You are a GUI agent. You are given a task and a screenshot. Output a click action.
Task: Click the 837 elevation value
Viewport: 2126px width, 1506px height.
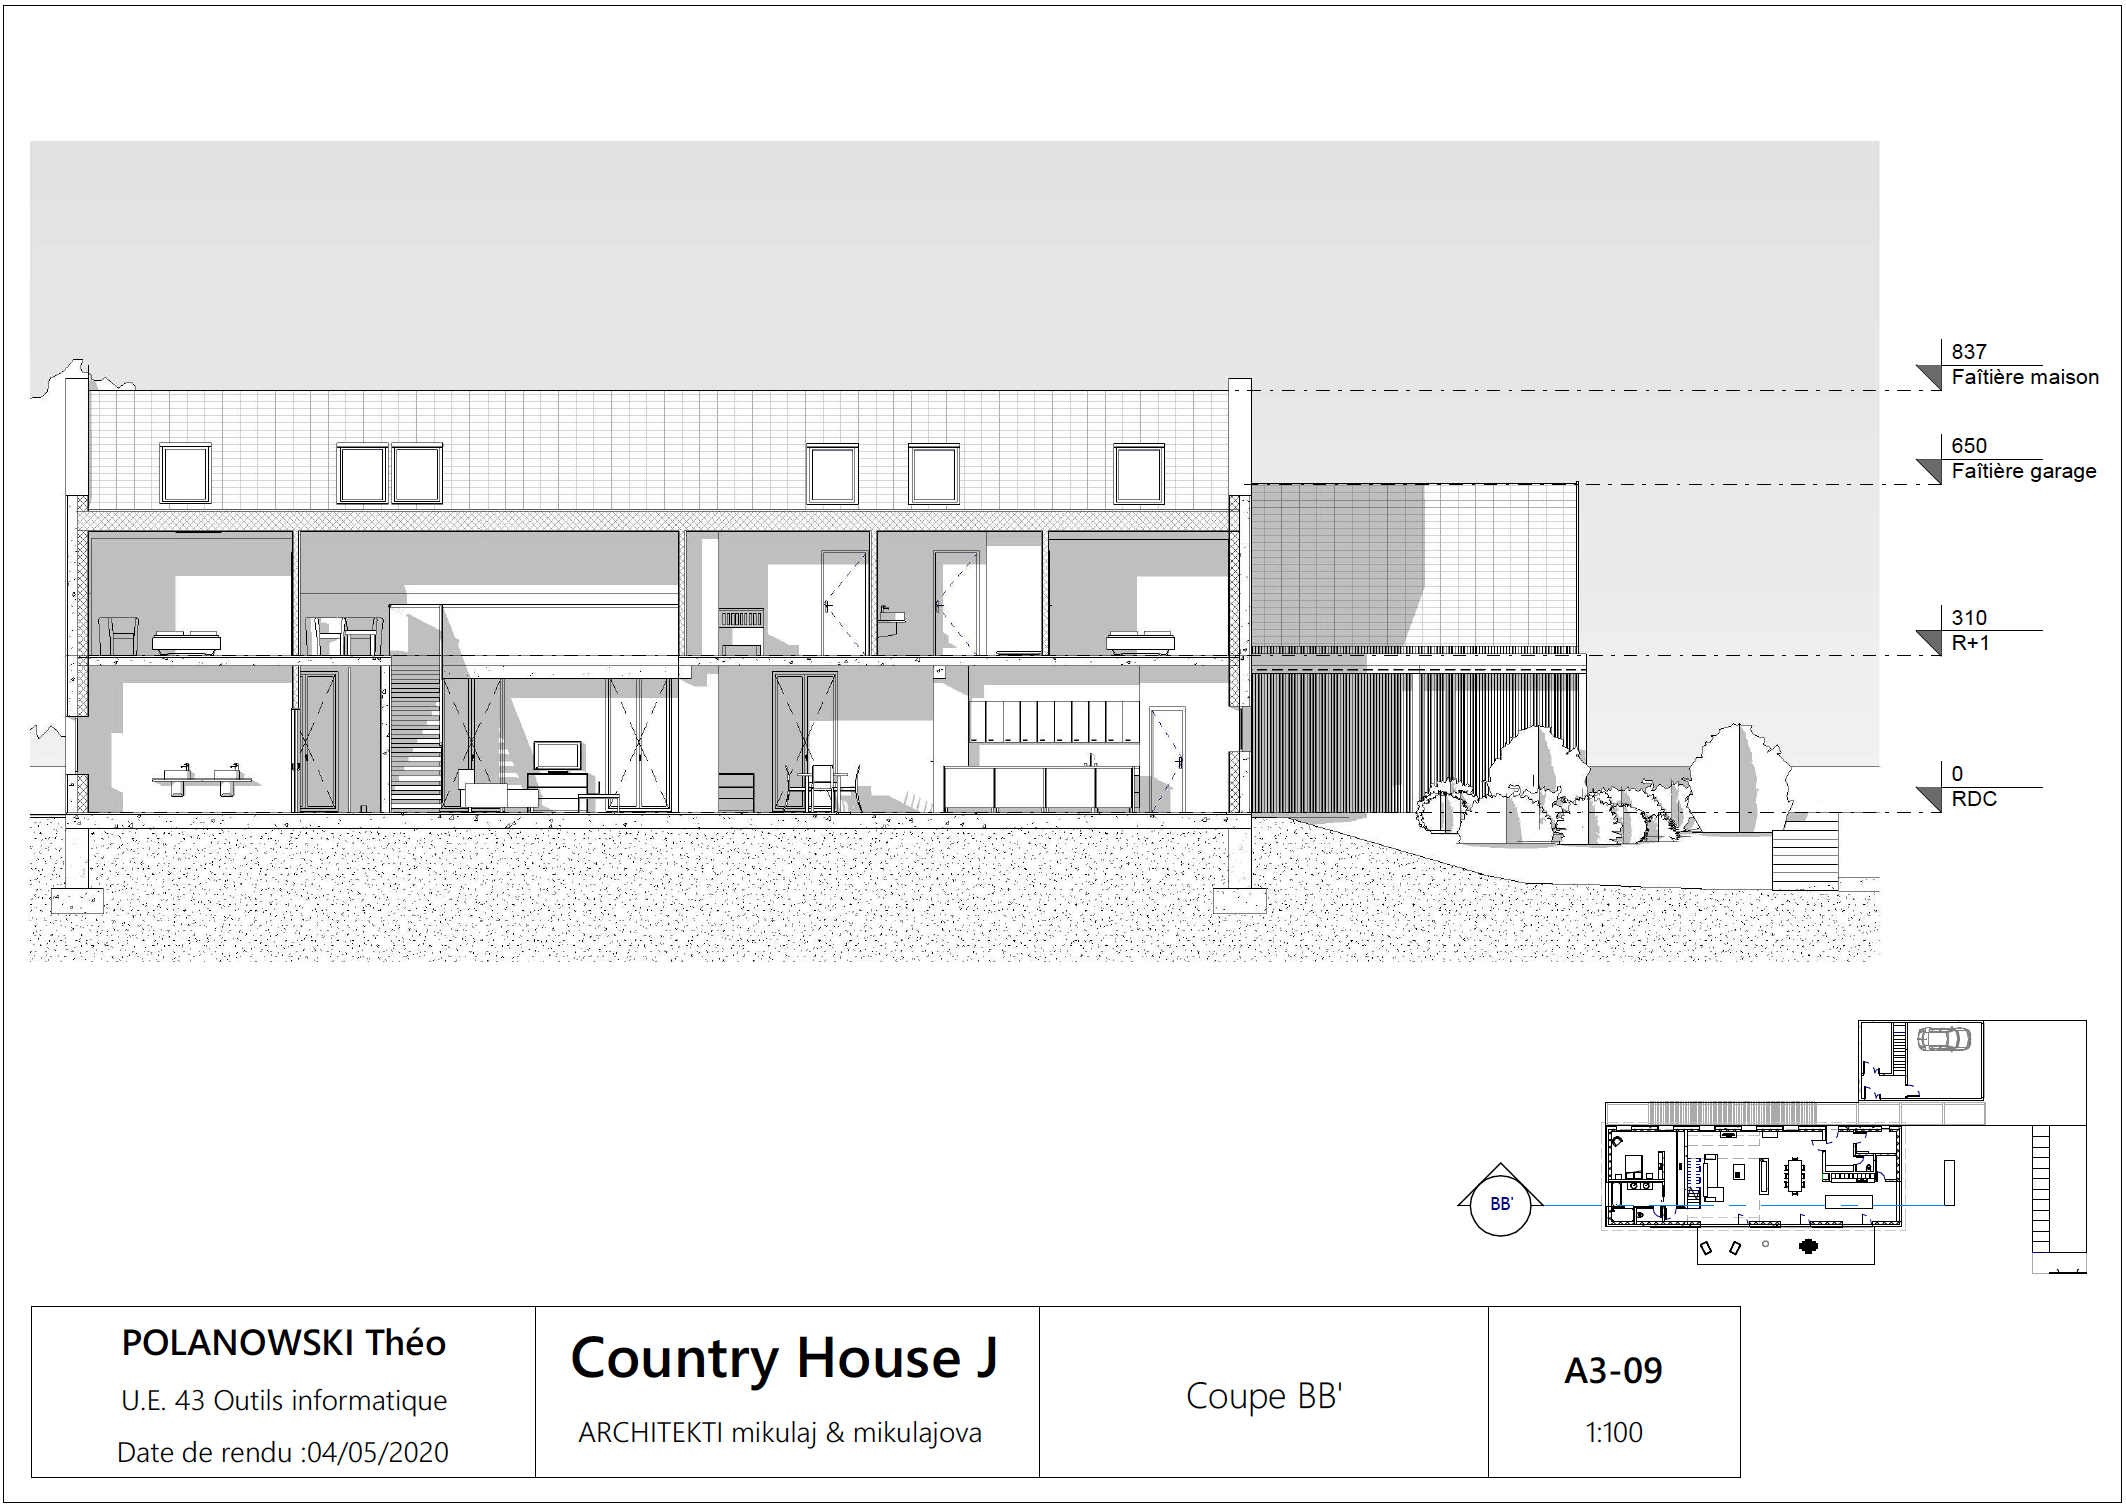(x=1968, y=352)
